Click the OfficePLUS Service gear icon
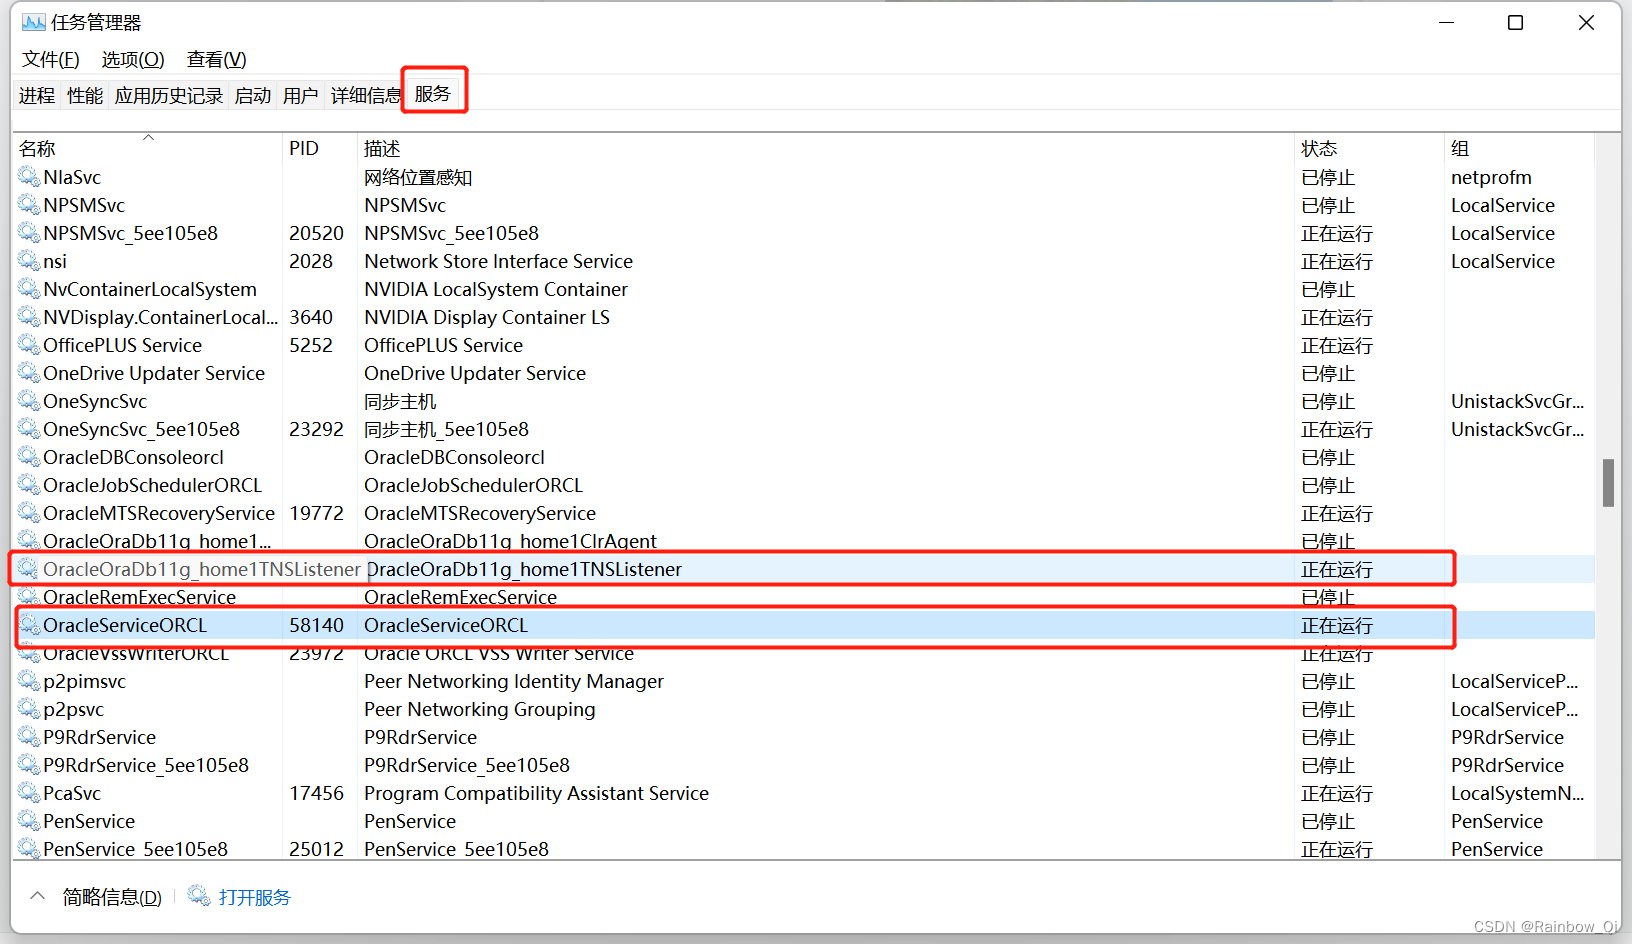This screenshot has width=1632, height=944. click(x=29, y=345)
